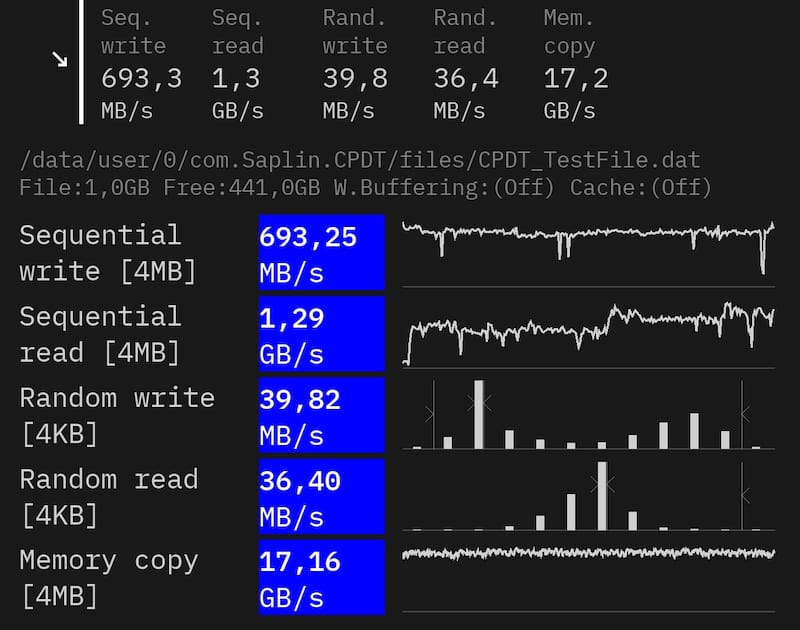
Task: Open the Random write histogram chart
Action: coord(588,414)
